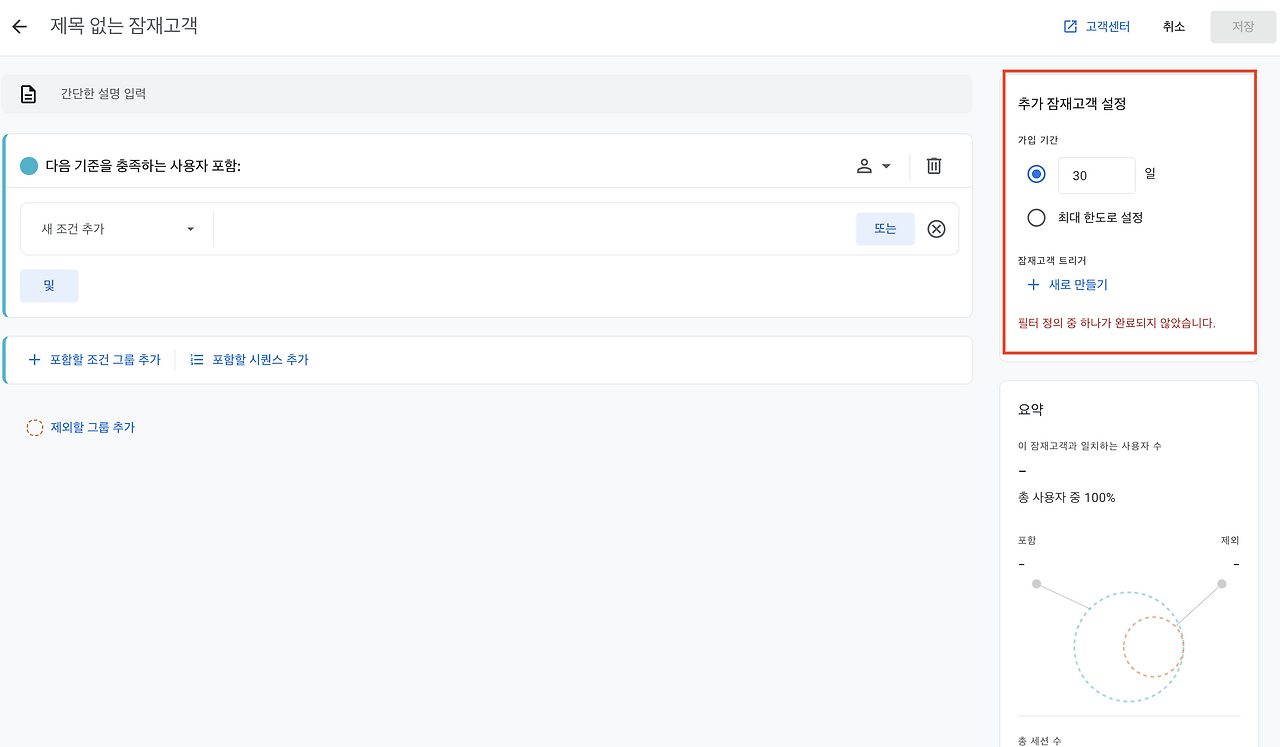This screenshot has width=1280, height=747.
Task: Add 포함할 시퀀스 추가
Action: tap(249, 360)
